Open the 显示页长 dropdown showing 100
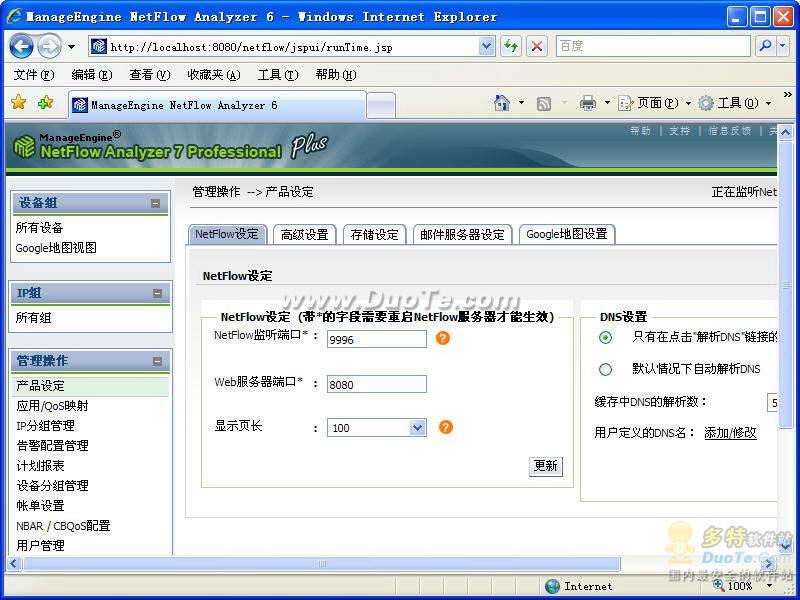Image resolution: width=800 pixels, height=600 pixels. point(377,428)
